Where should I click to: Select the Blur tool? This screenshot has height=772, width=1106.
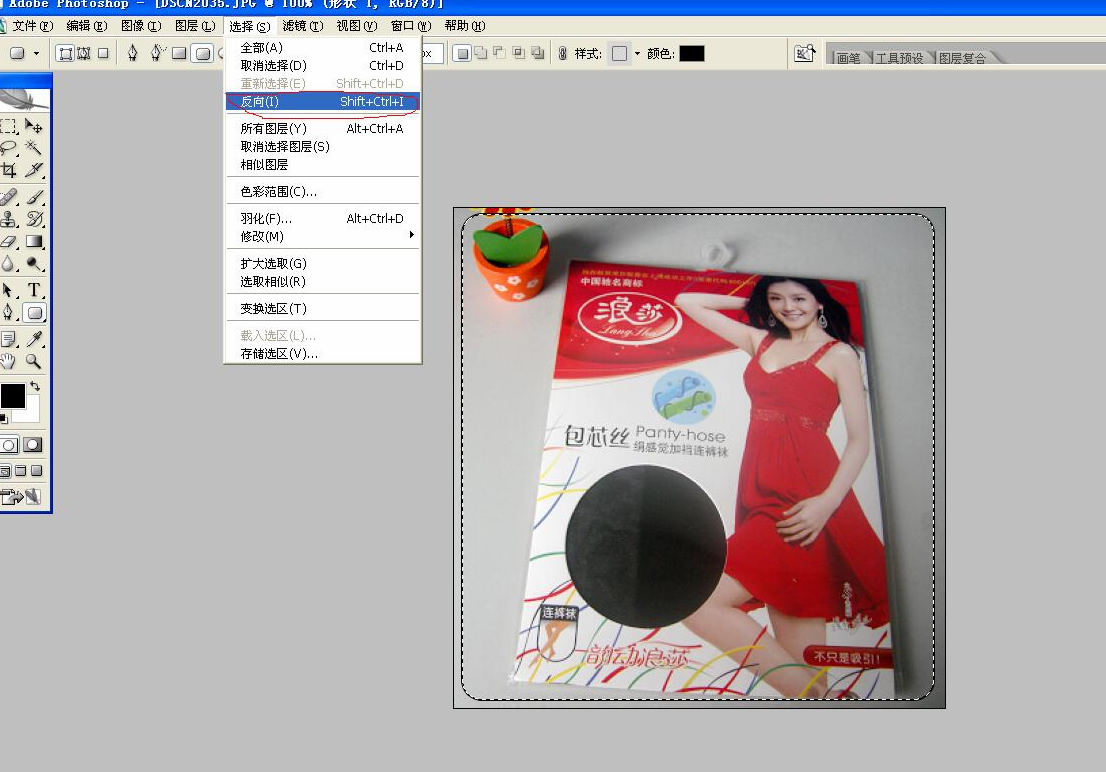[8, 264]
